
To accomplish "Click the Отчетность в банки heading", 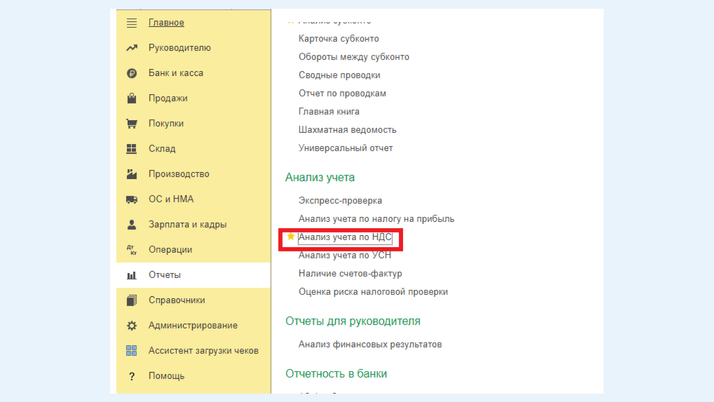I will (x=336, y=374).
